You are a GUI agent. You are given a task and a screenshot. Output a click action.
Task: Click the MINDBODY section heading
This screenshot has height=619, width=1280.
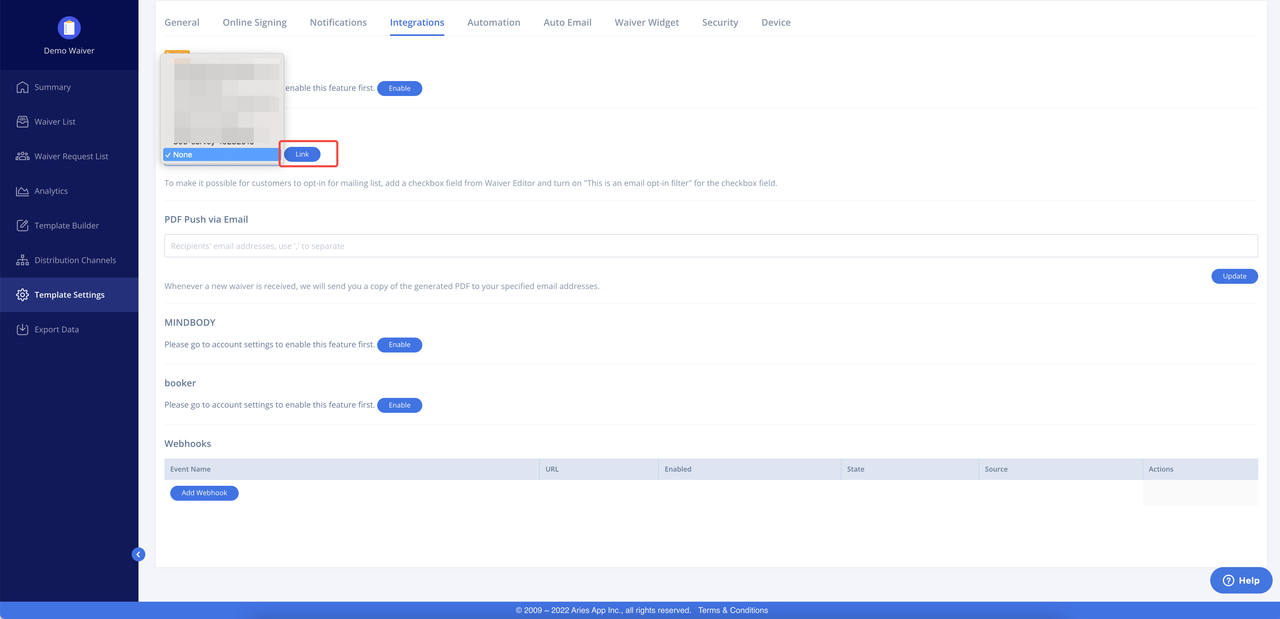[x=190, y=323]
